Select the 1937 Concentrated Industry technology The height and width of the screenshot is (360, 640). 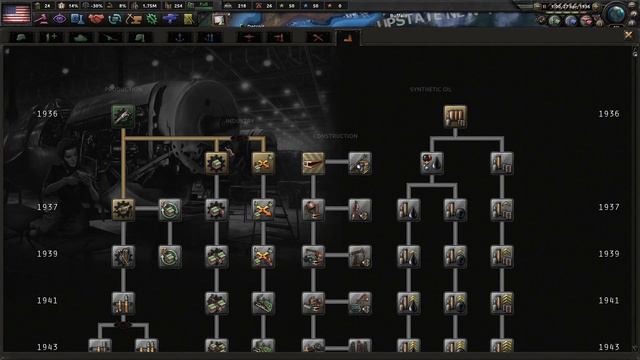pyautogui.click(x=216, y=209)
